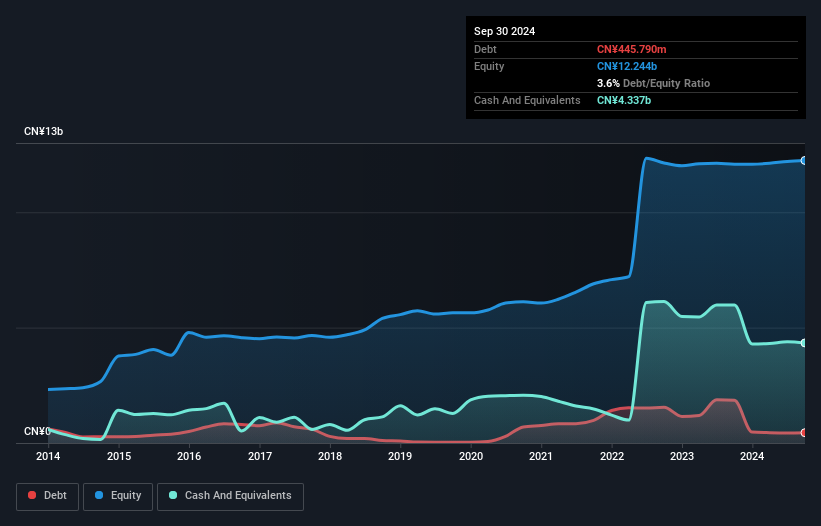Select the Debt endpoint marker on chart
Screen dimensions: 821x526
coord(804,433)
